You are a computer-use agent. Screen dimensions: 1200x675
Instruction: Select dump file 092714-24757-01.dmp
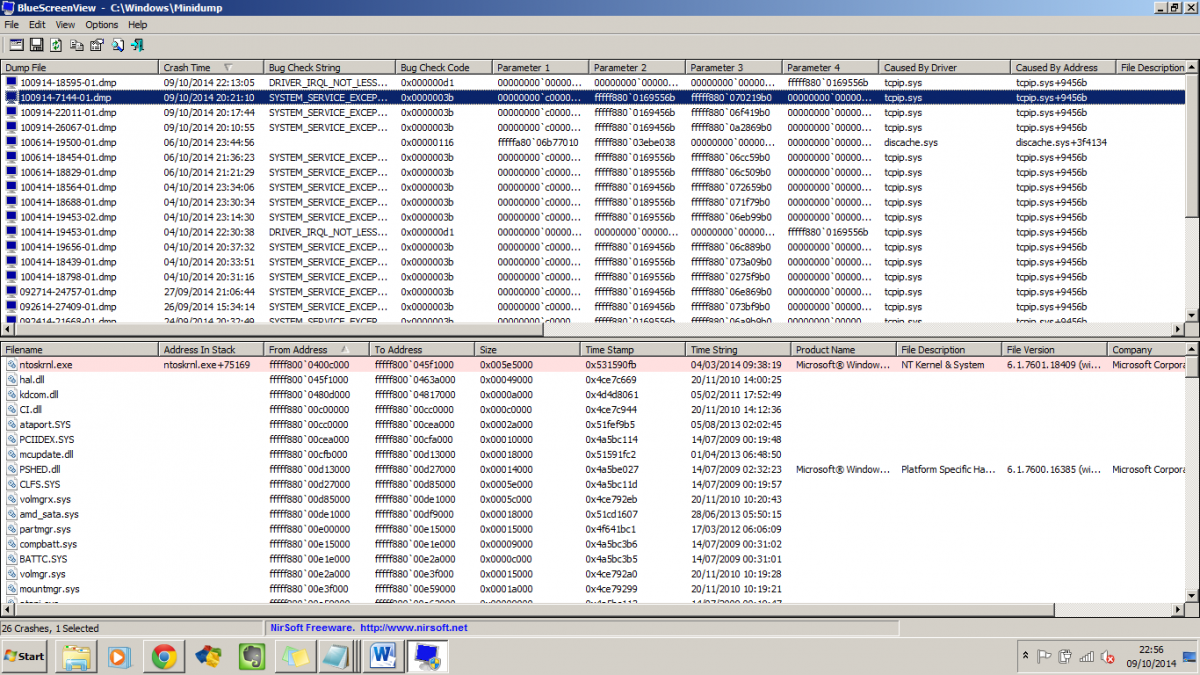[x=68, y=292]
